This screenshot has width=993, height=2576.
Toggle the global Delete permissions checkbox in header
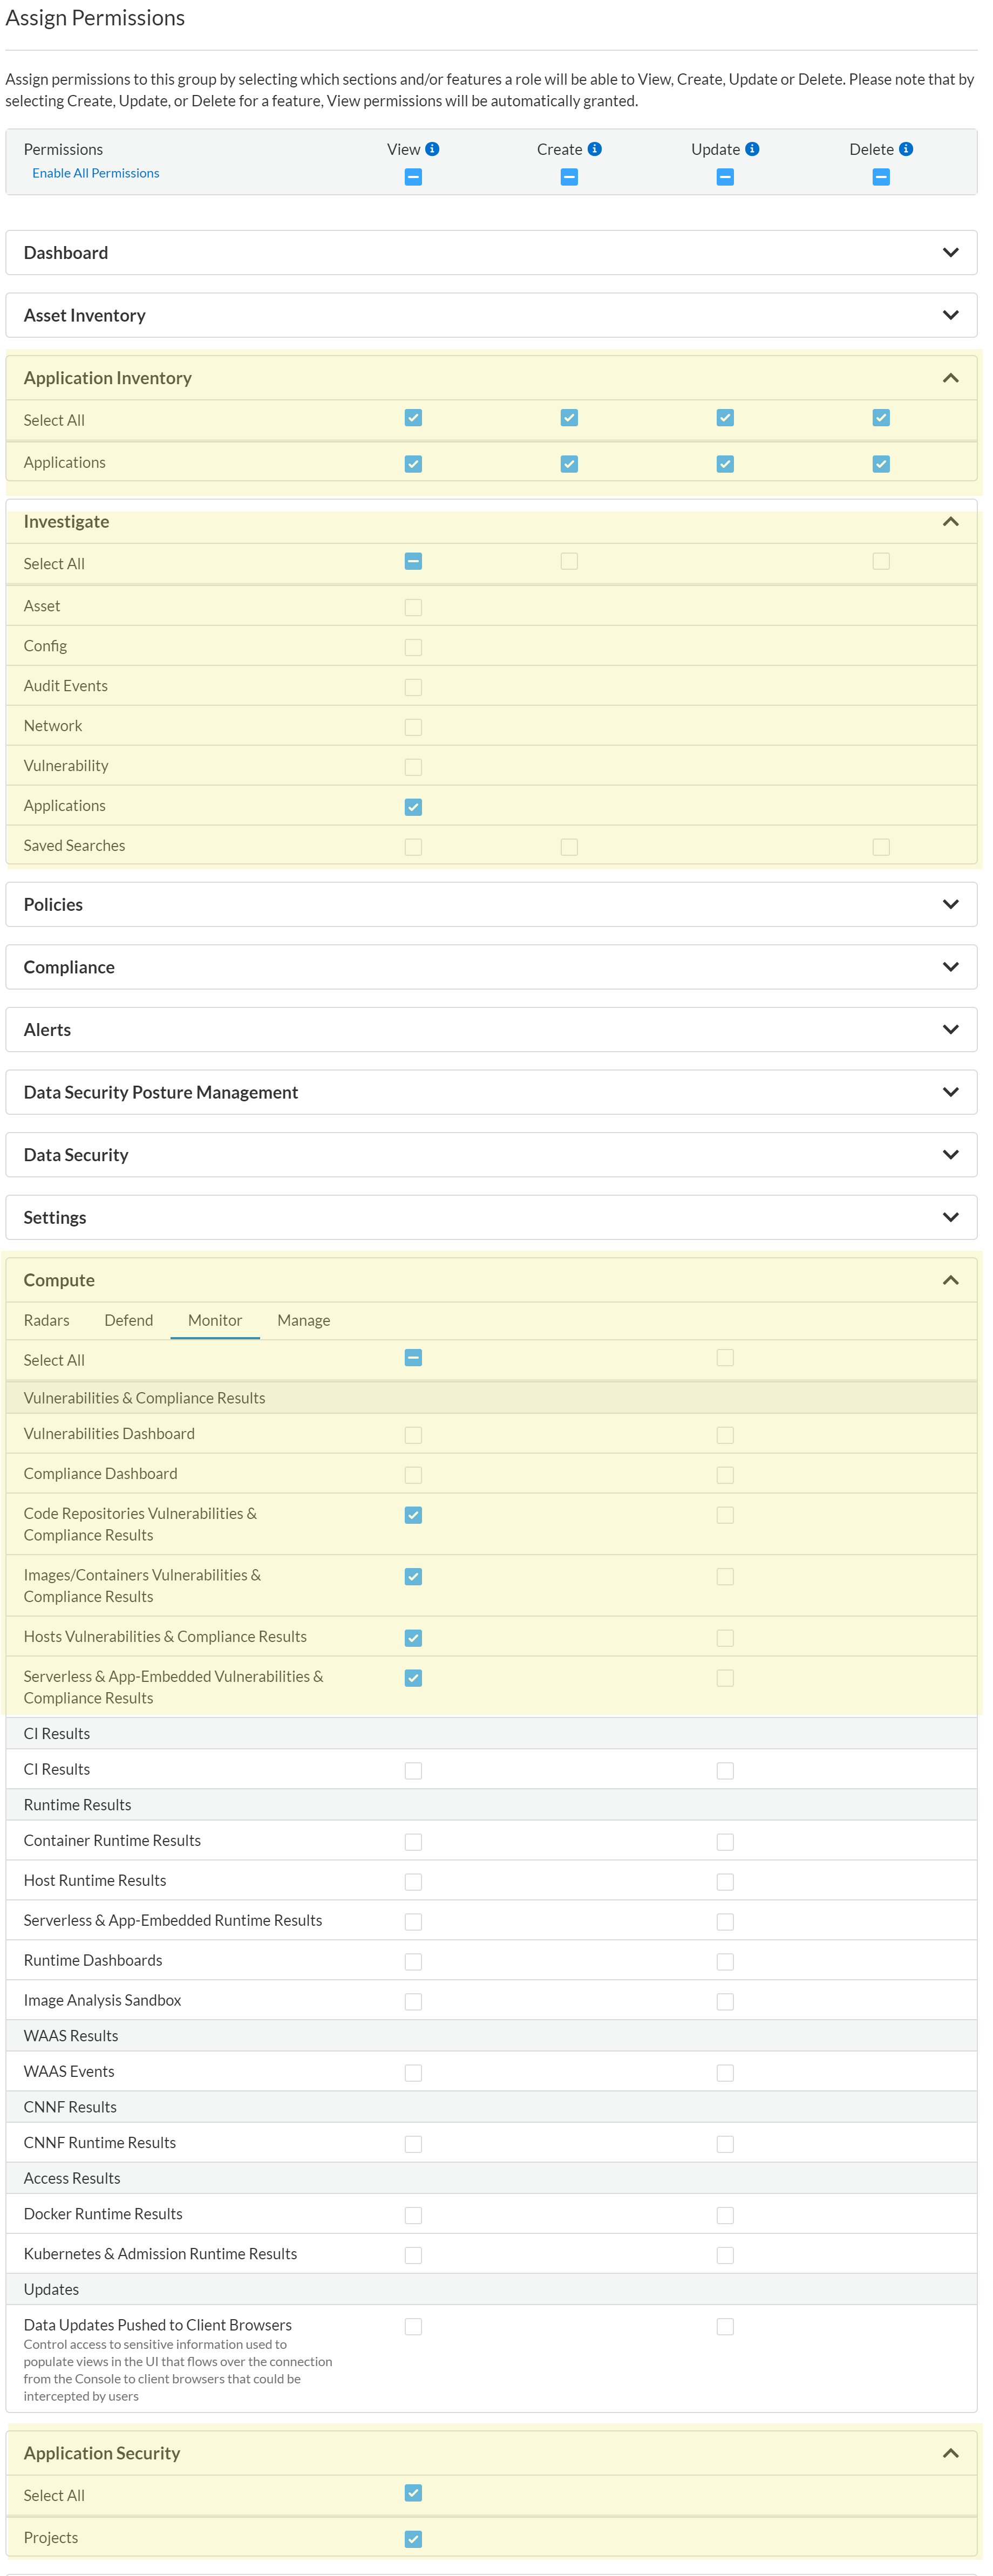pos(881,177)
